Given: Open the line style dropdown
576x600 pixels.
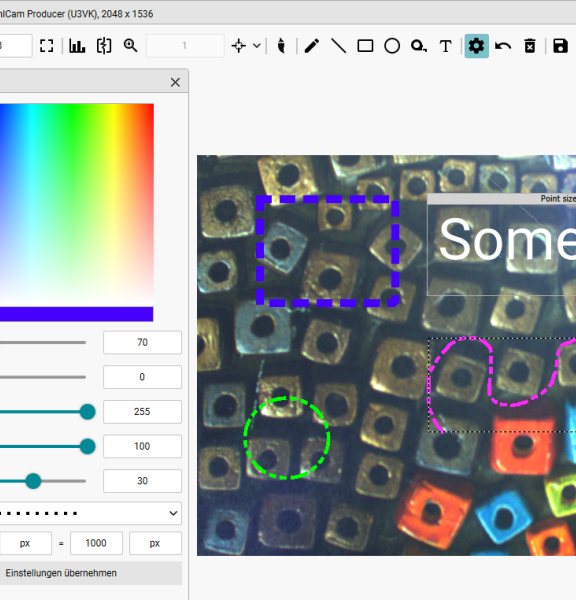Looking at the screenshot, I should 90,513.
